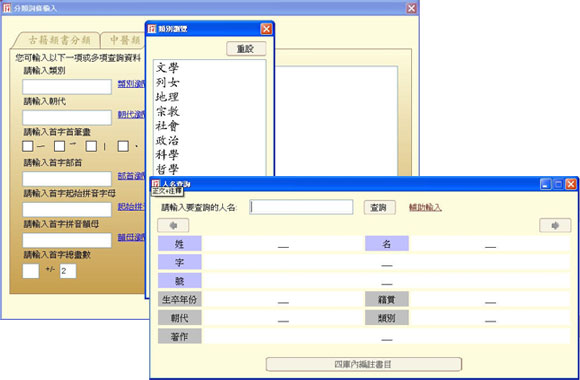Check the dot stroke (、) checkbox
The width and height of the screenshot is (580, 380).
(x=123, y=146)
